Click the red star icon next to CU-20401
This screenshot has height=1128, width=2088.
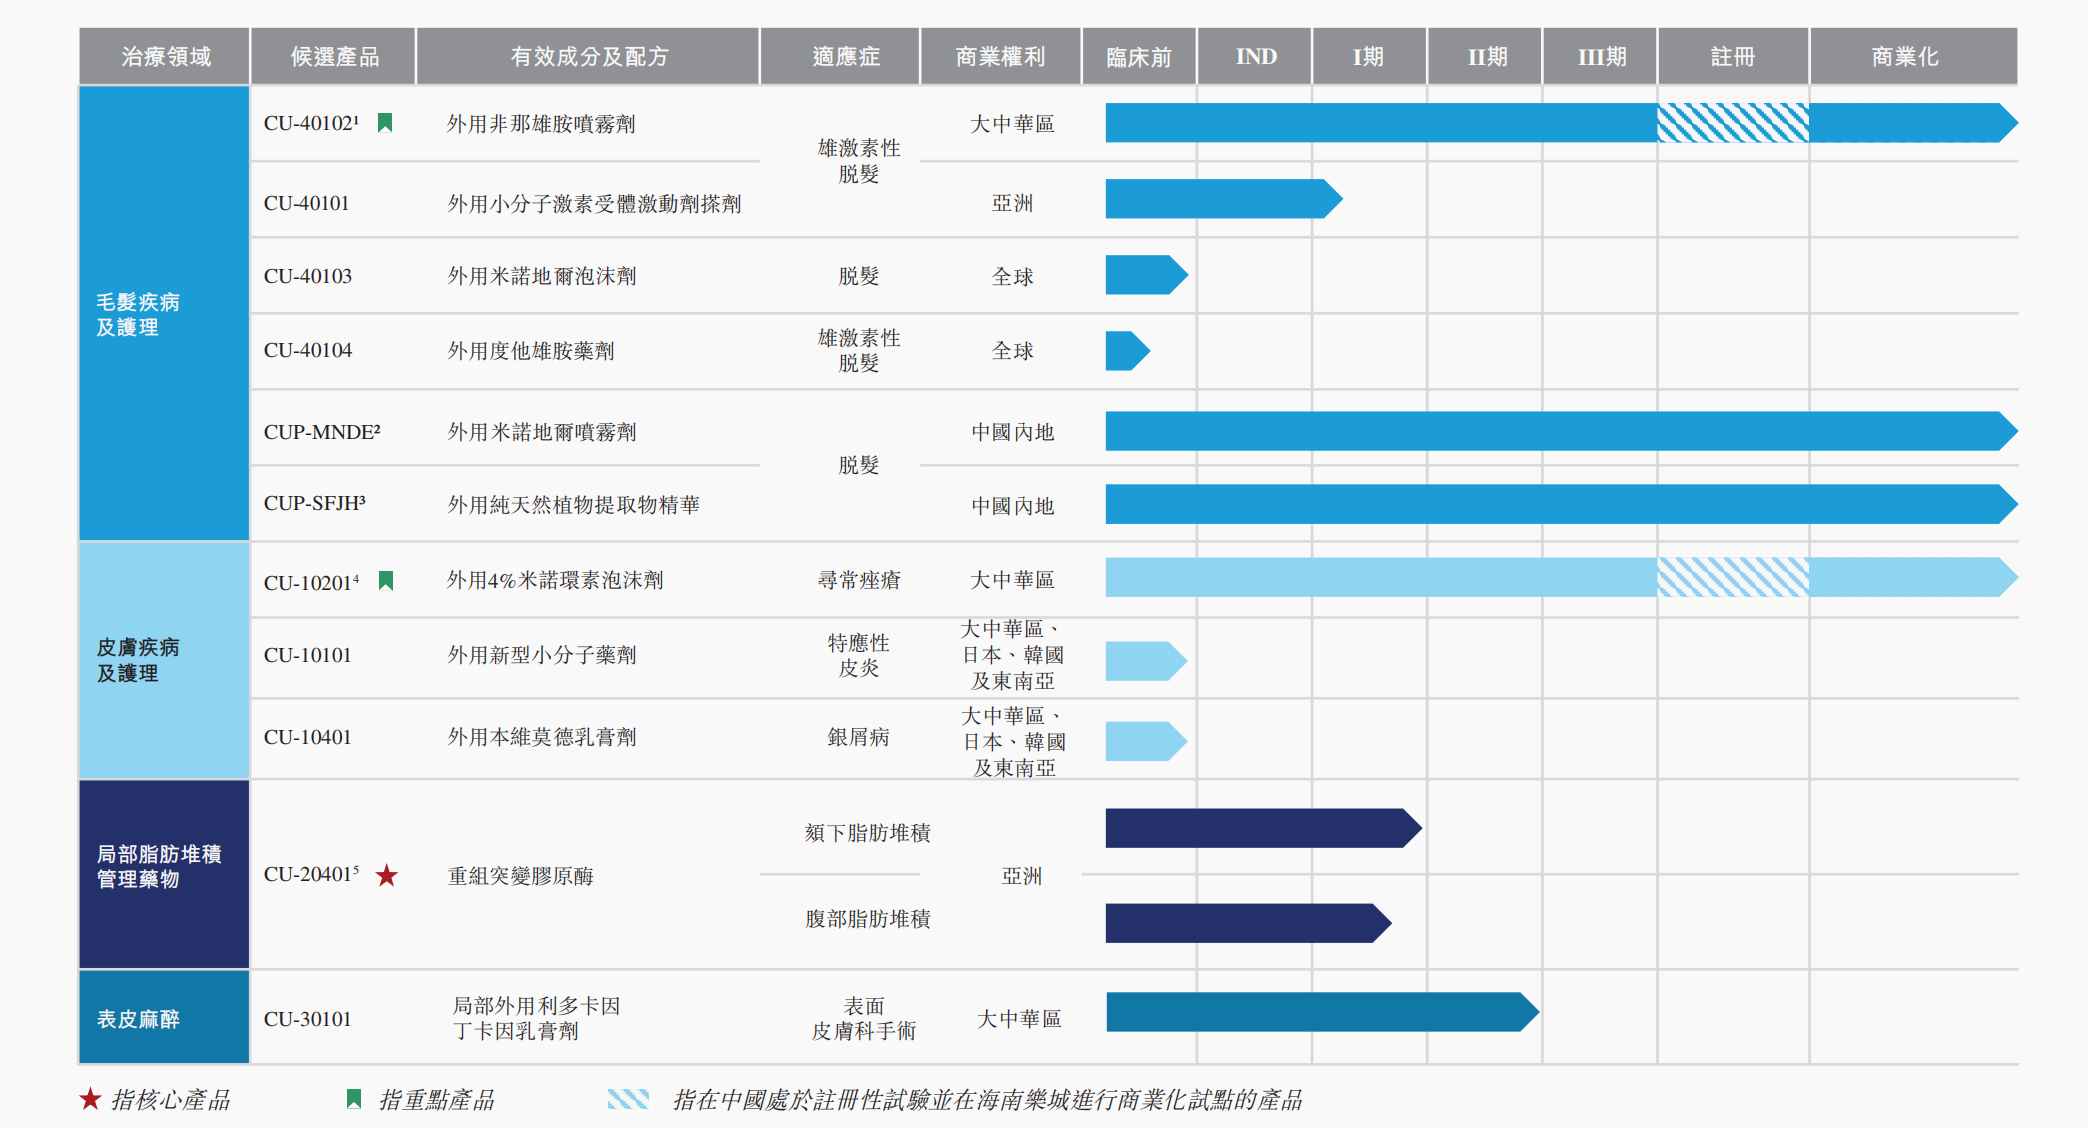tap(387, 876)
